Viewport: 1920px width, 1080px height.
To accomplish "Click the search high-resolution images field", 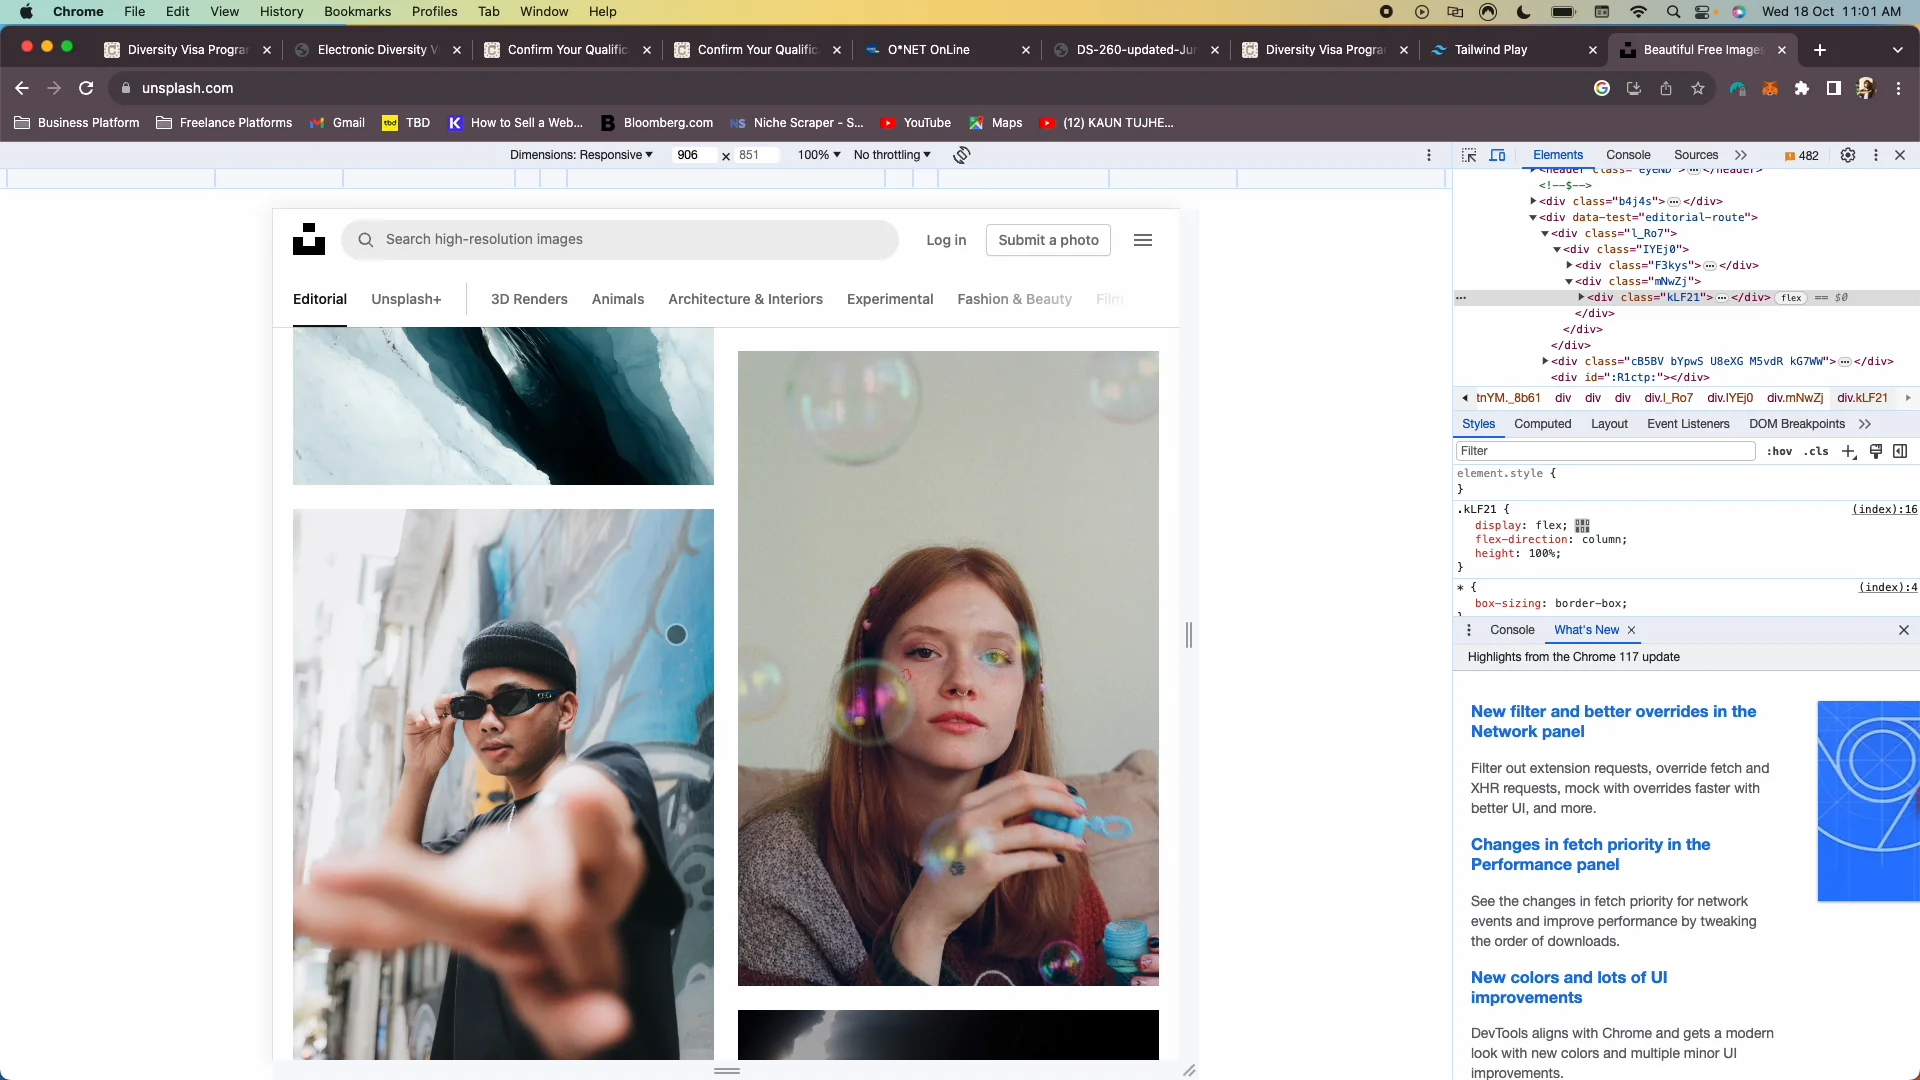I will (x=620, y=240).
